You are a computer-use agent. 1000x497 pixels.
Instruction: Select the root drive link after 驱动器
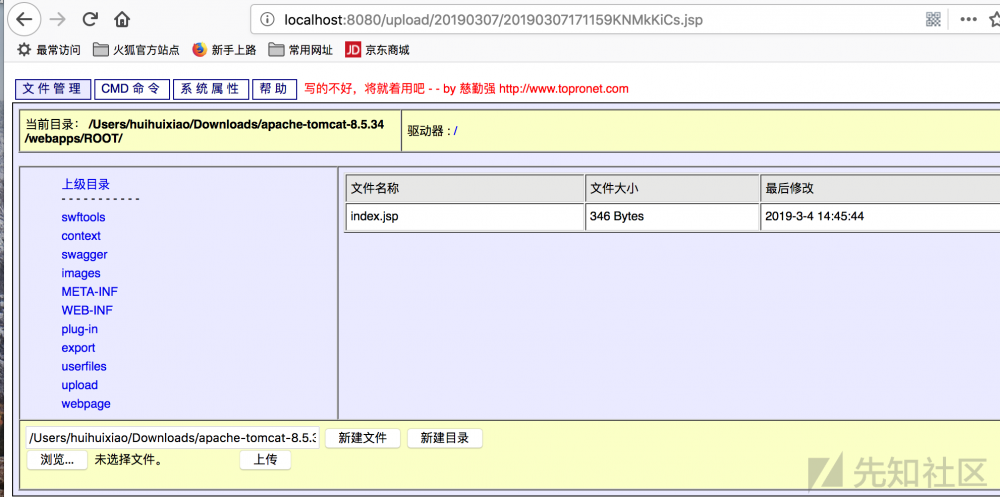click(455, 131)
